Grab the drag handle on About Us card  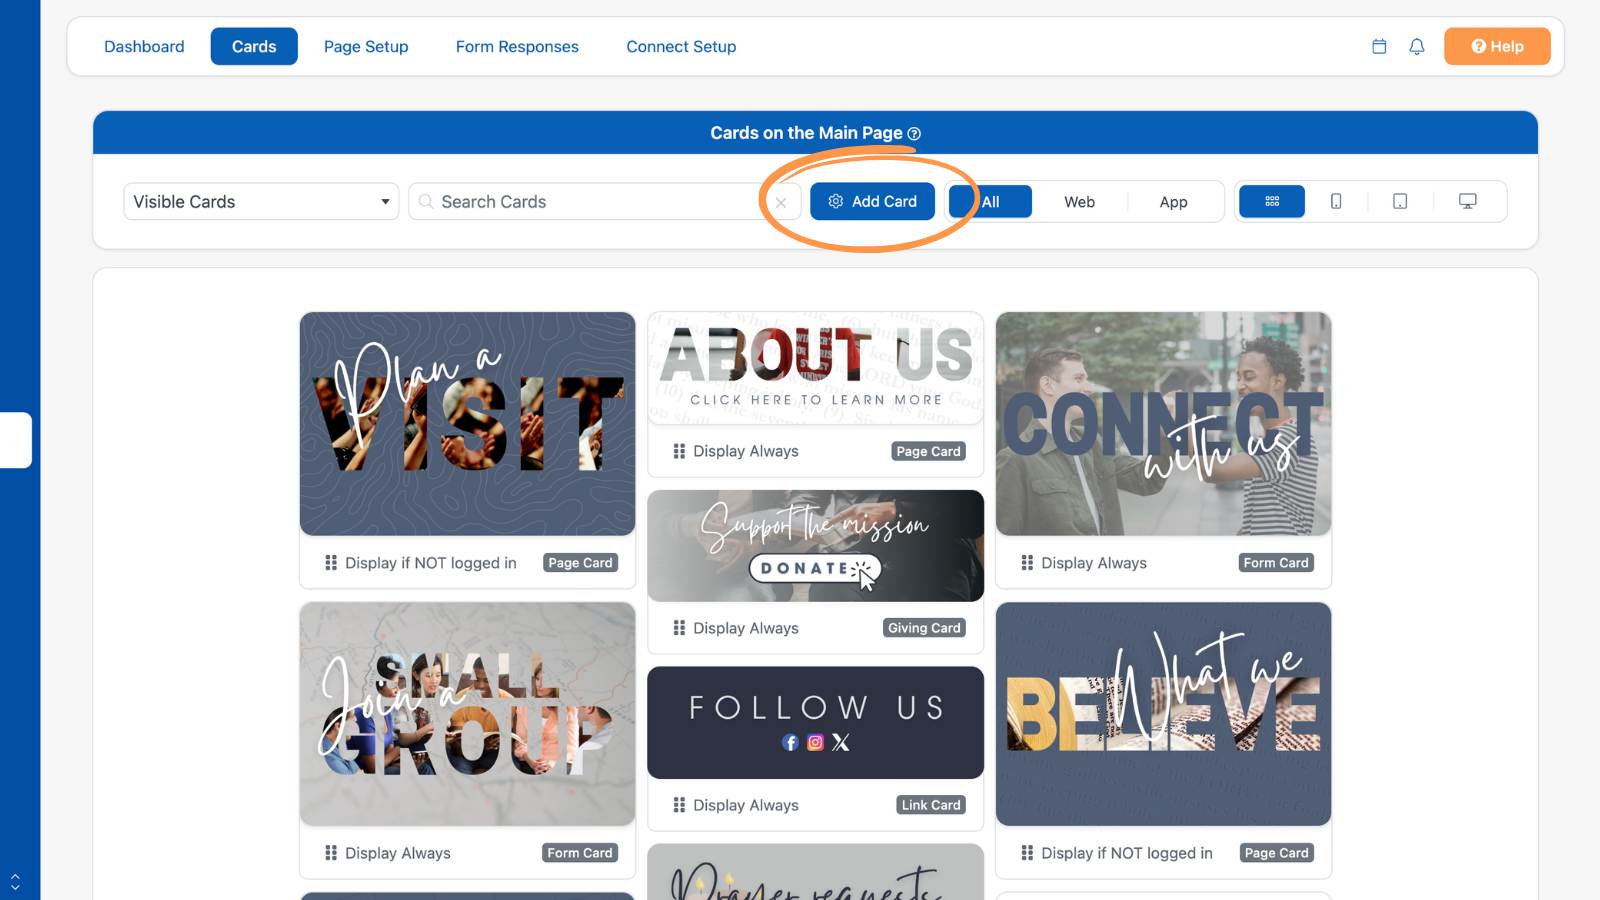point(679,451)
